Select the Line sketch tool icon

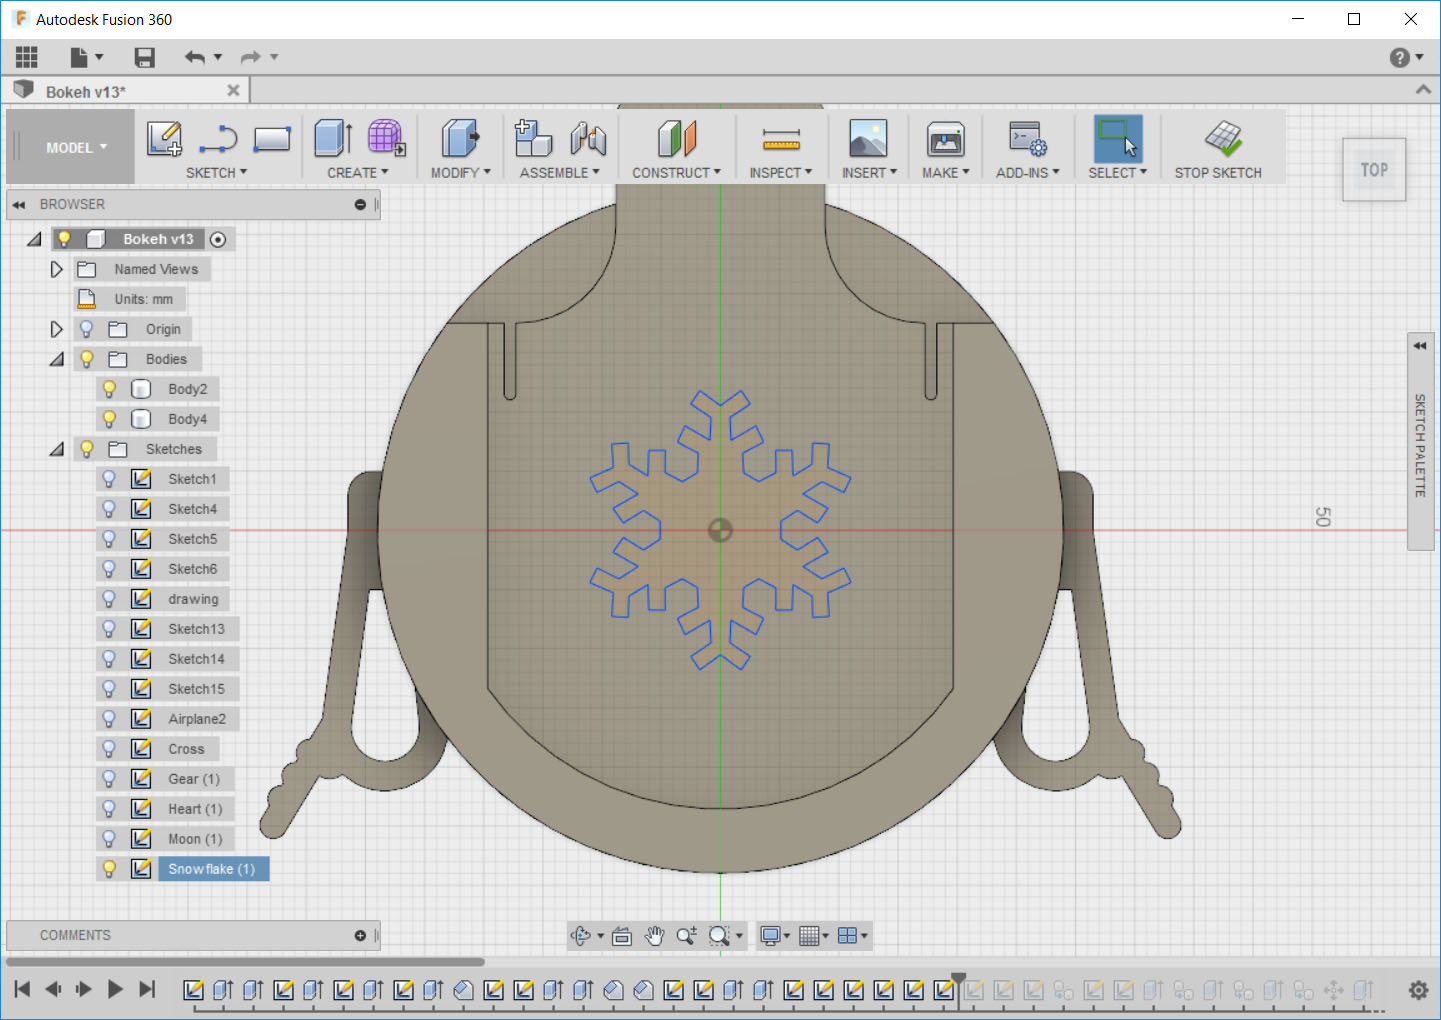[218, 140]
